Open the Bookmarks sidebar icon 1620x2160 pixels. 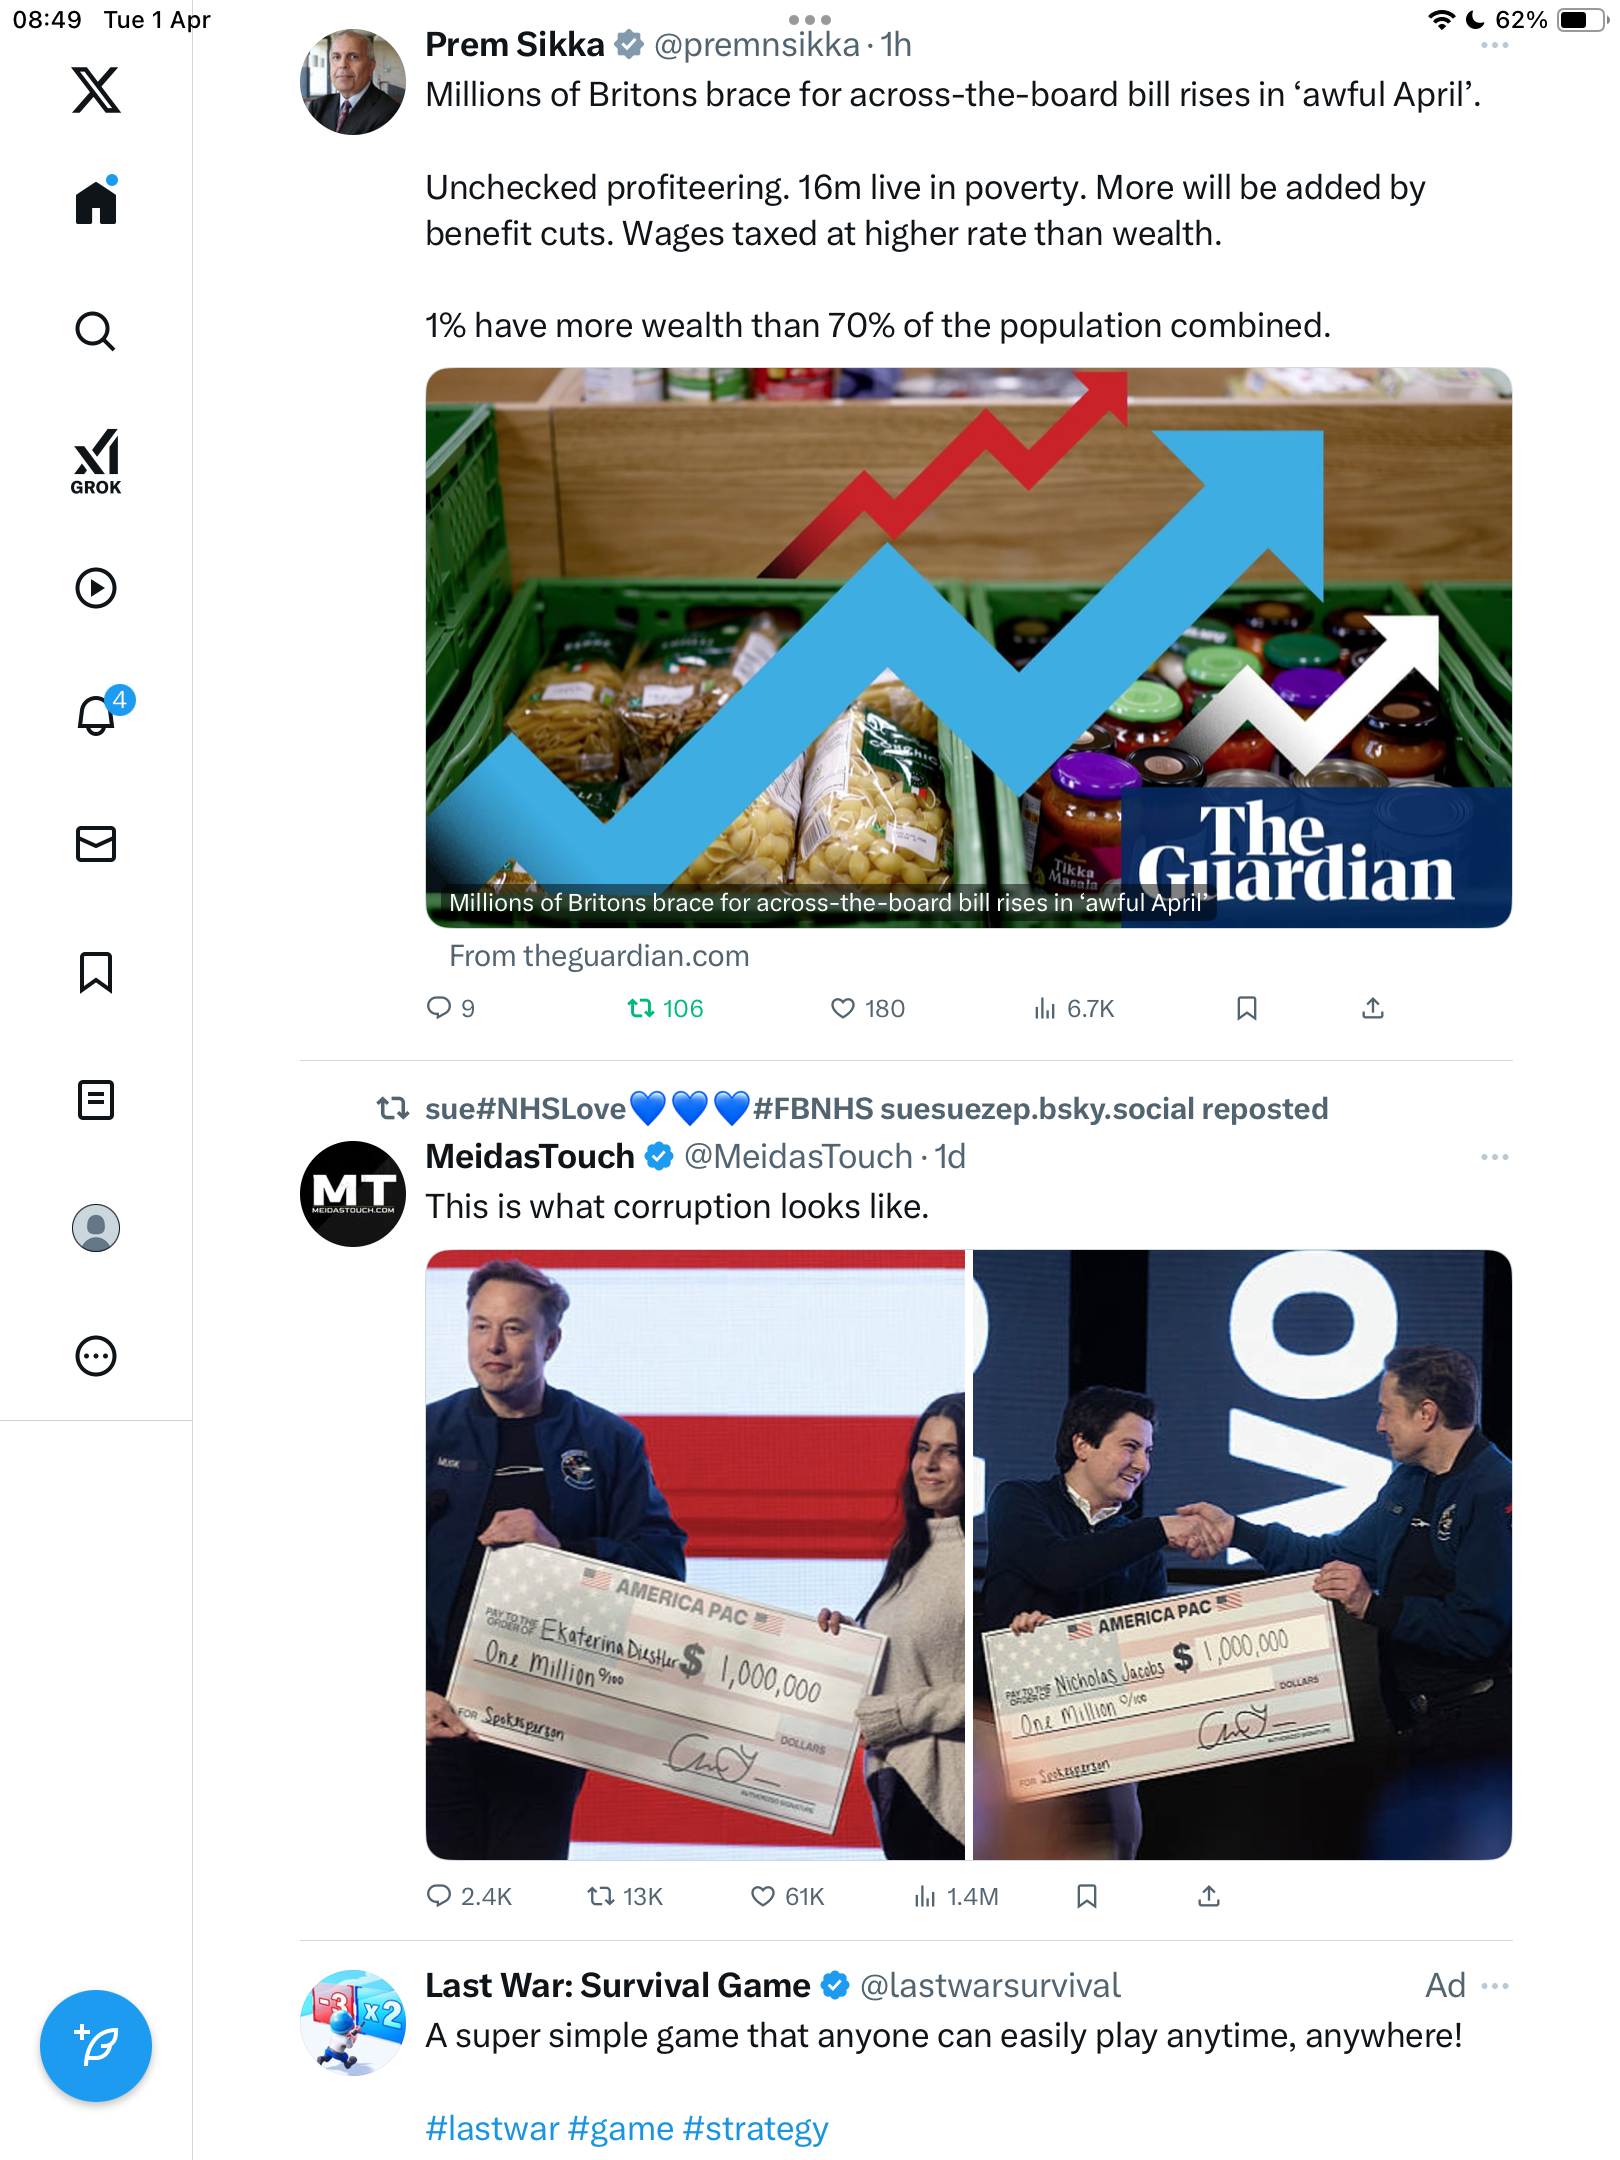point(96,972)
